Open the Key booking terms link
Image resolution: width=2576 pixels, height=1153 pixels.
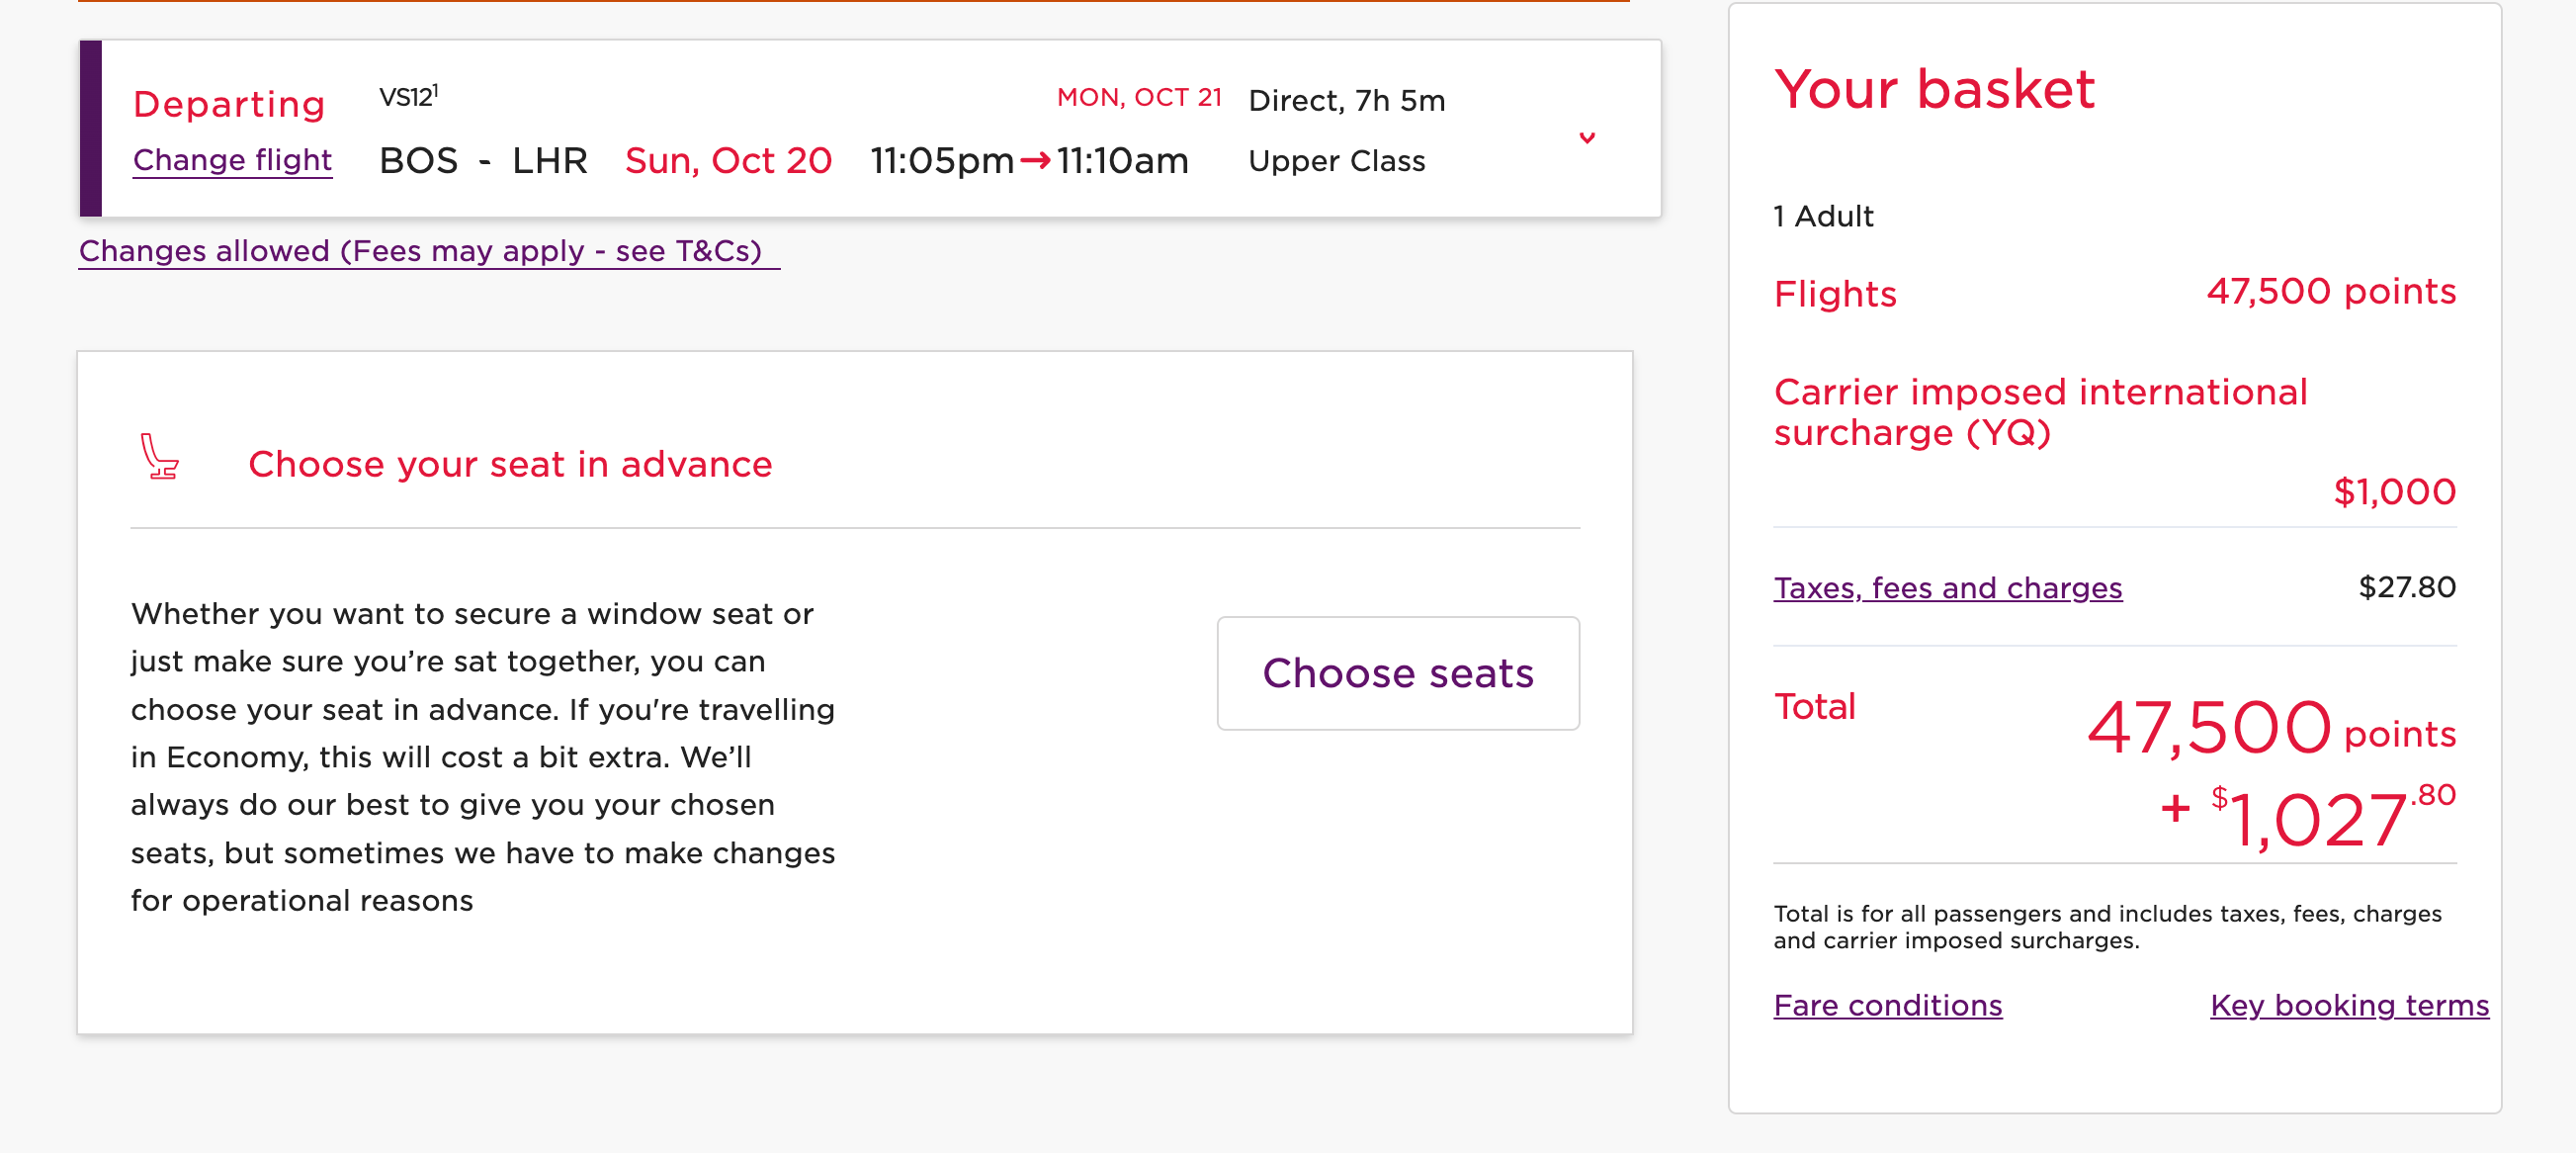2349,1006
